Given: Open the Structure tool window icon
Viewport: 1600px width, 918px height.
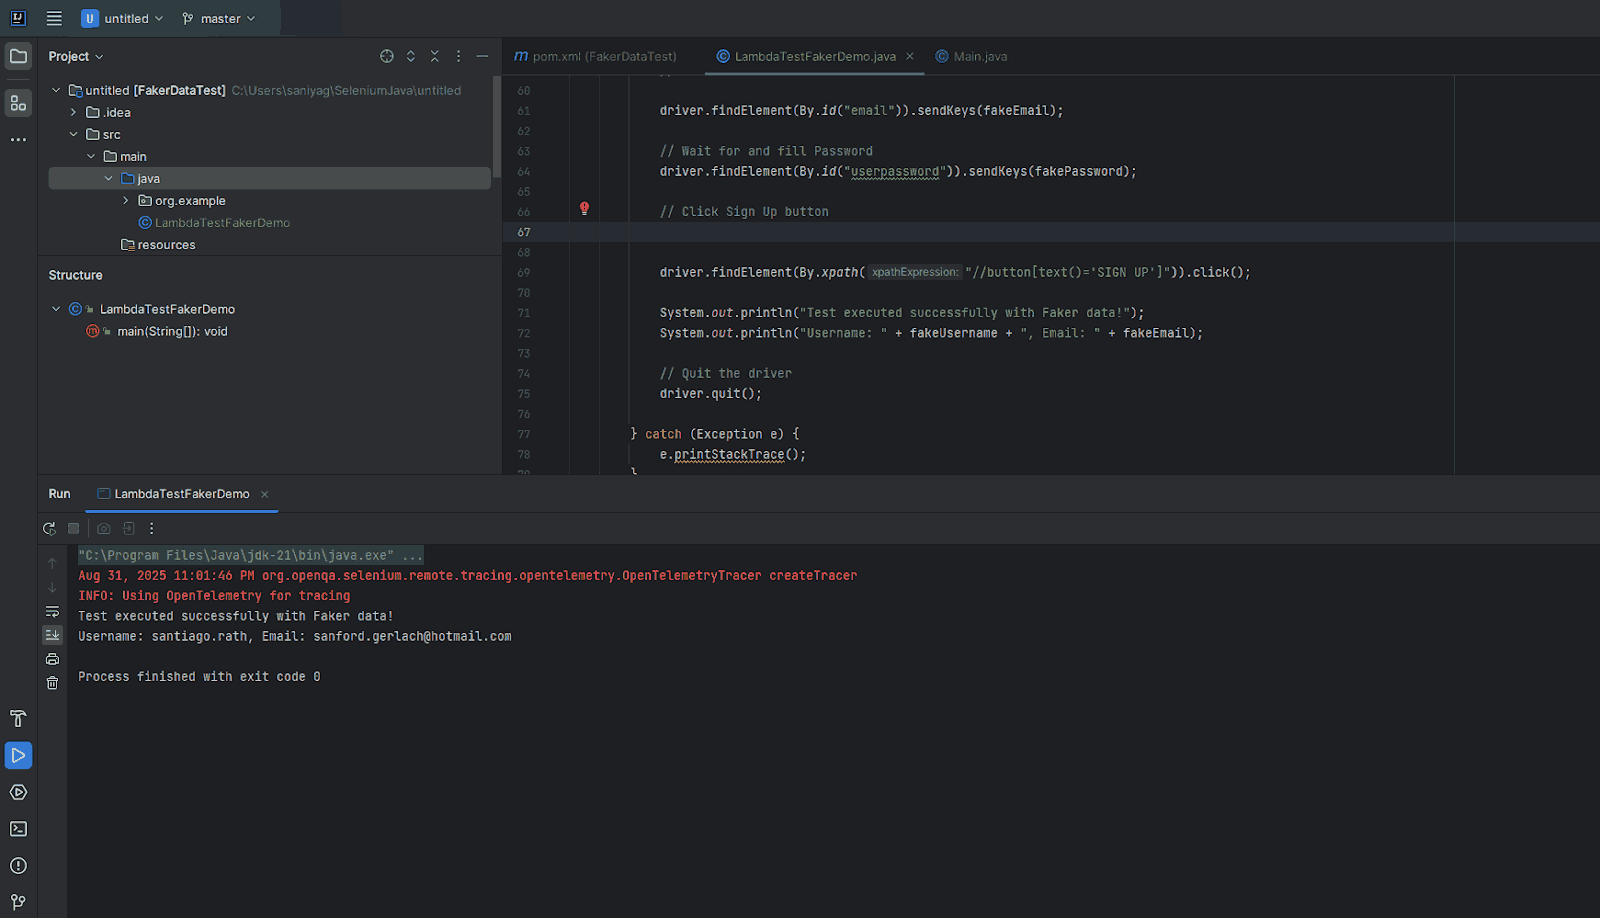Looking at the screenshot, I should point(18,103).
